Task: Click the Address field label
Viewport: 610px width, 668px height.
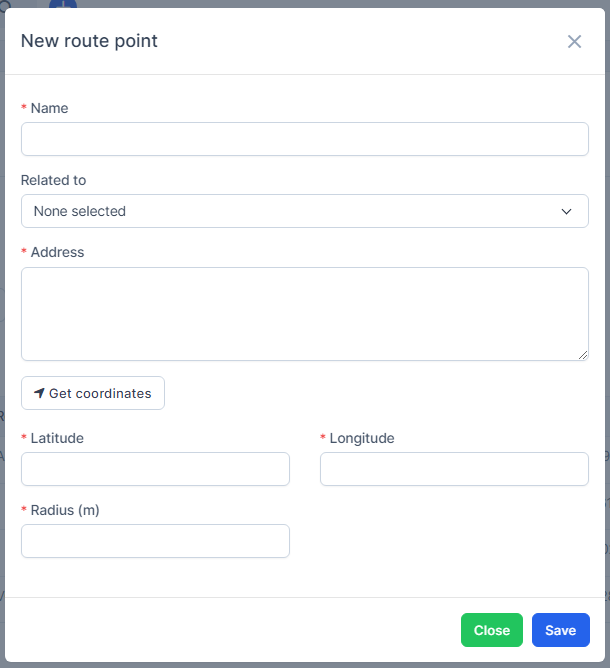Action: 57,252
